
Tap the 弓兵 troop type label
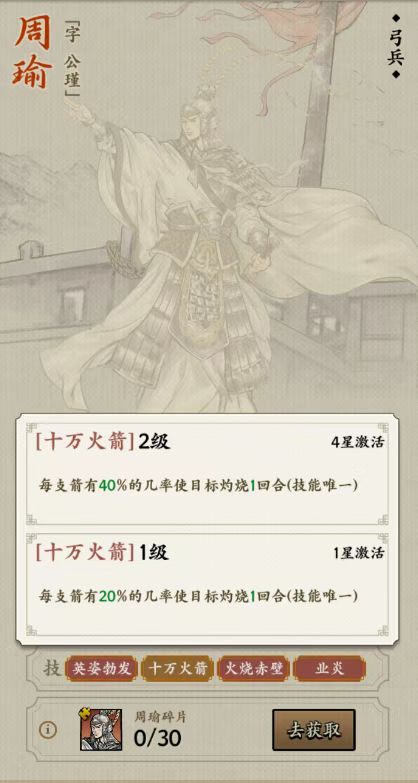tap(396, 46)
